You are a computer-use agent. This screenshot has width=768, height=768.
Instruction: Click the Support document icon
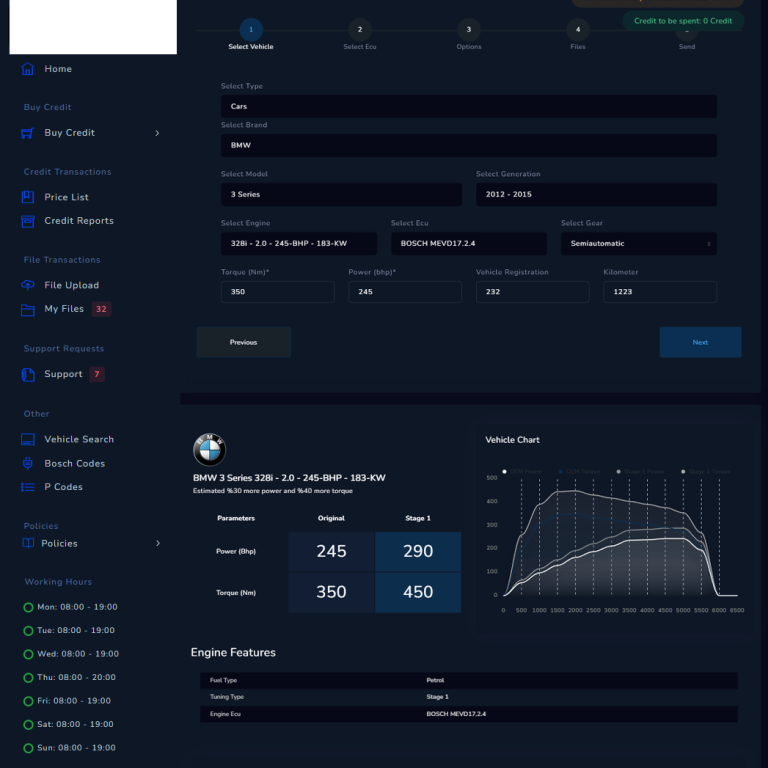point(28,375)
